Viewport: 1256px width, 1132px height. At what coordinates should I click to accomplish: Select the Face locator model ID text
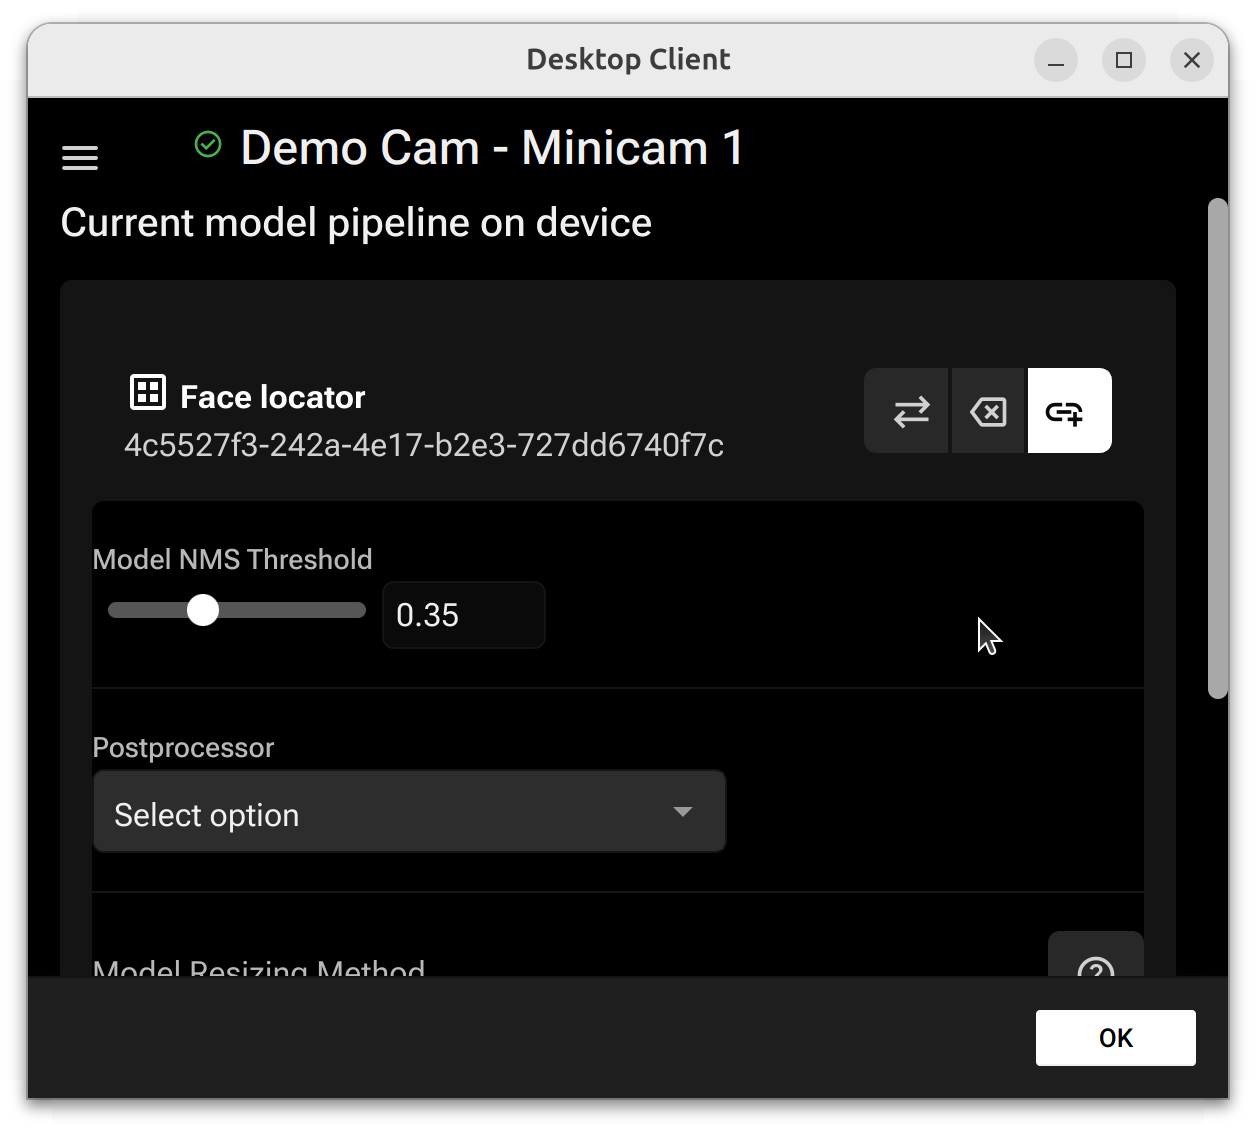(424, 445)
